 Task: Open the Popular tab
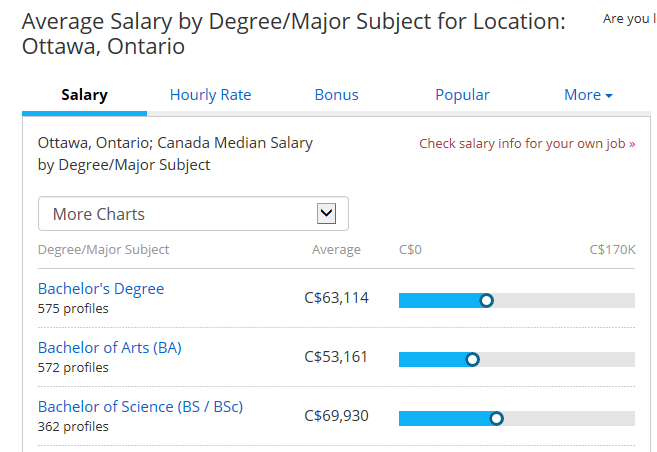(x=462, y=95)
